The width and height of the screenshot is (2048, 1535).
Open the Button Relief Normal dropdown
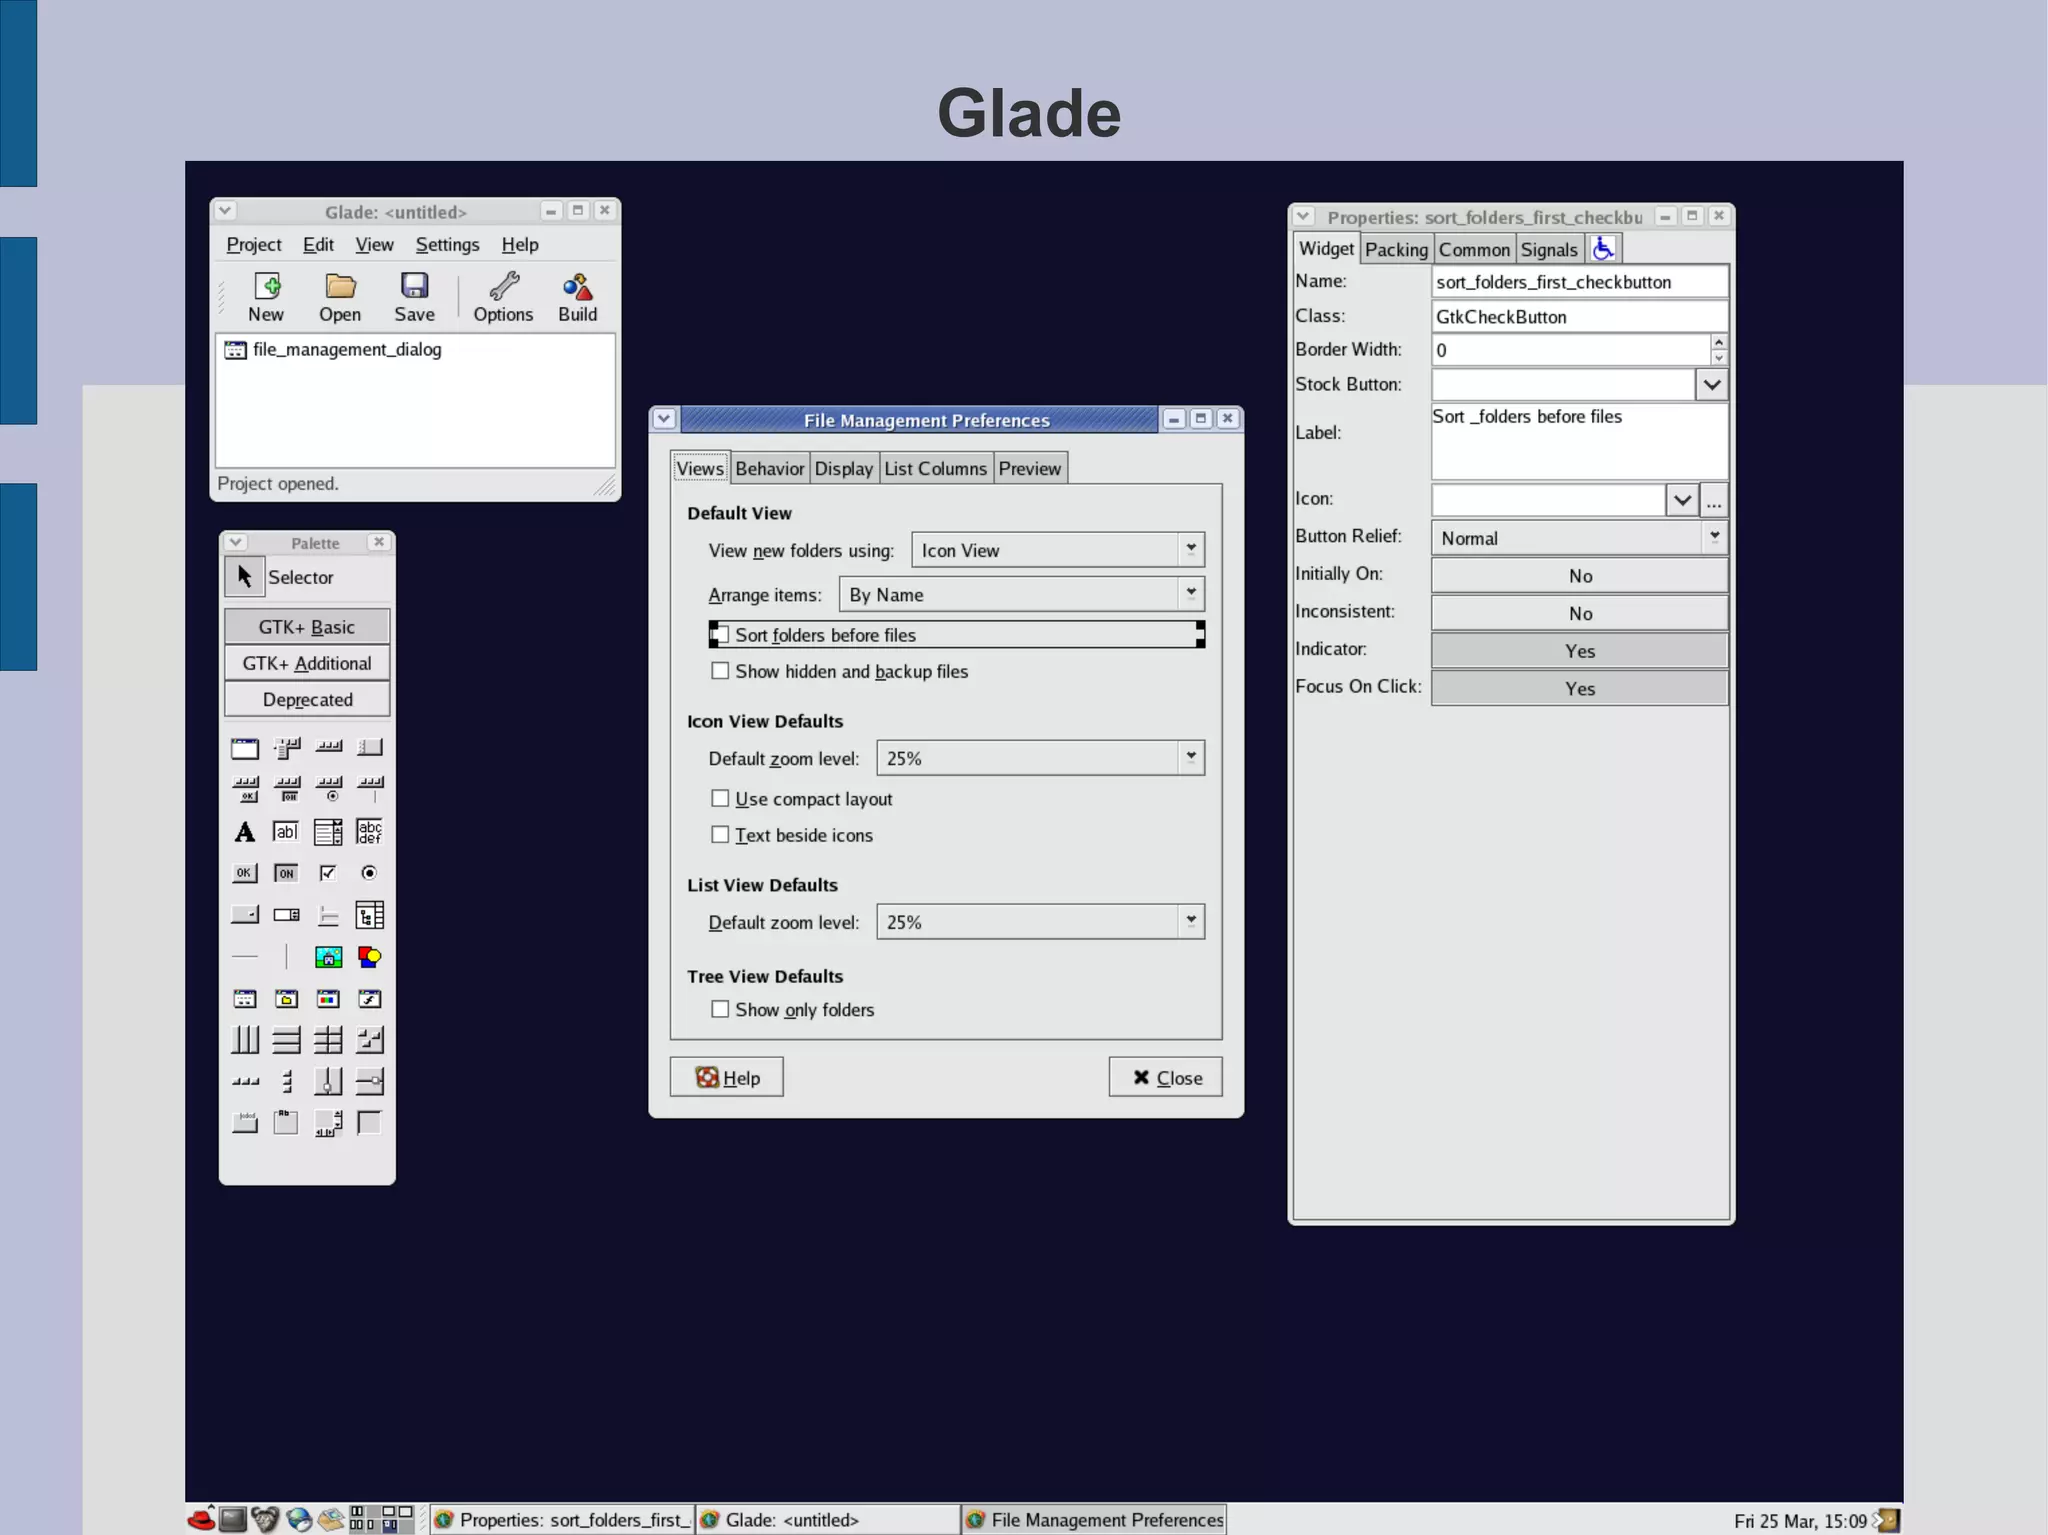1580,538
